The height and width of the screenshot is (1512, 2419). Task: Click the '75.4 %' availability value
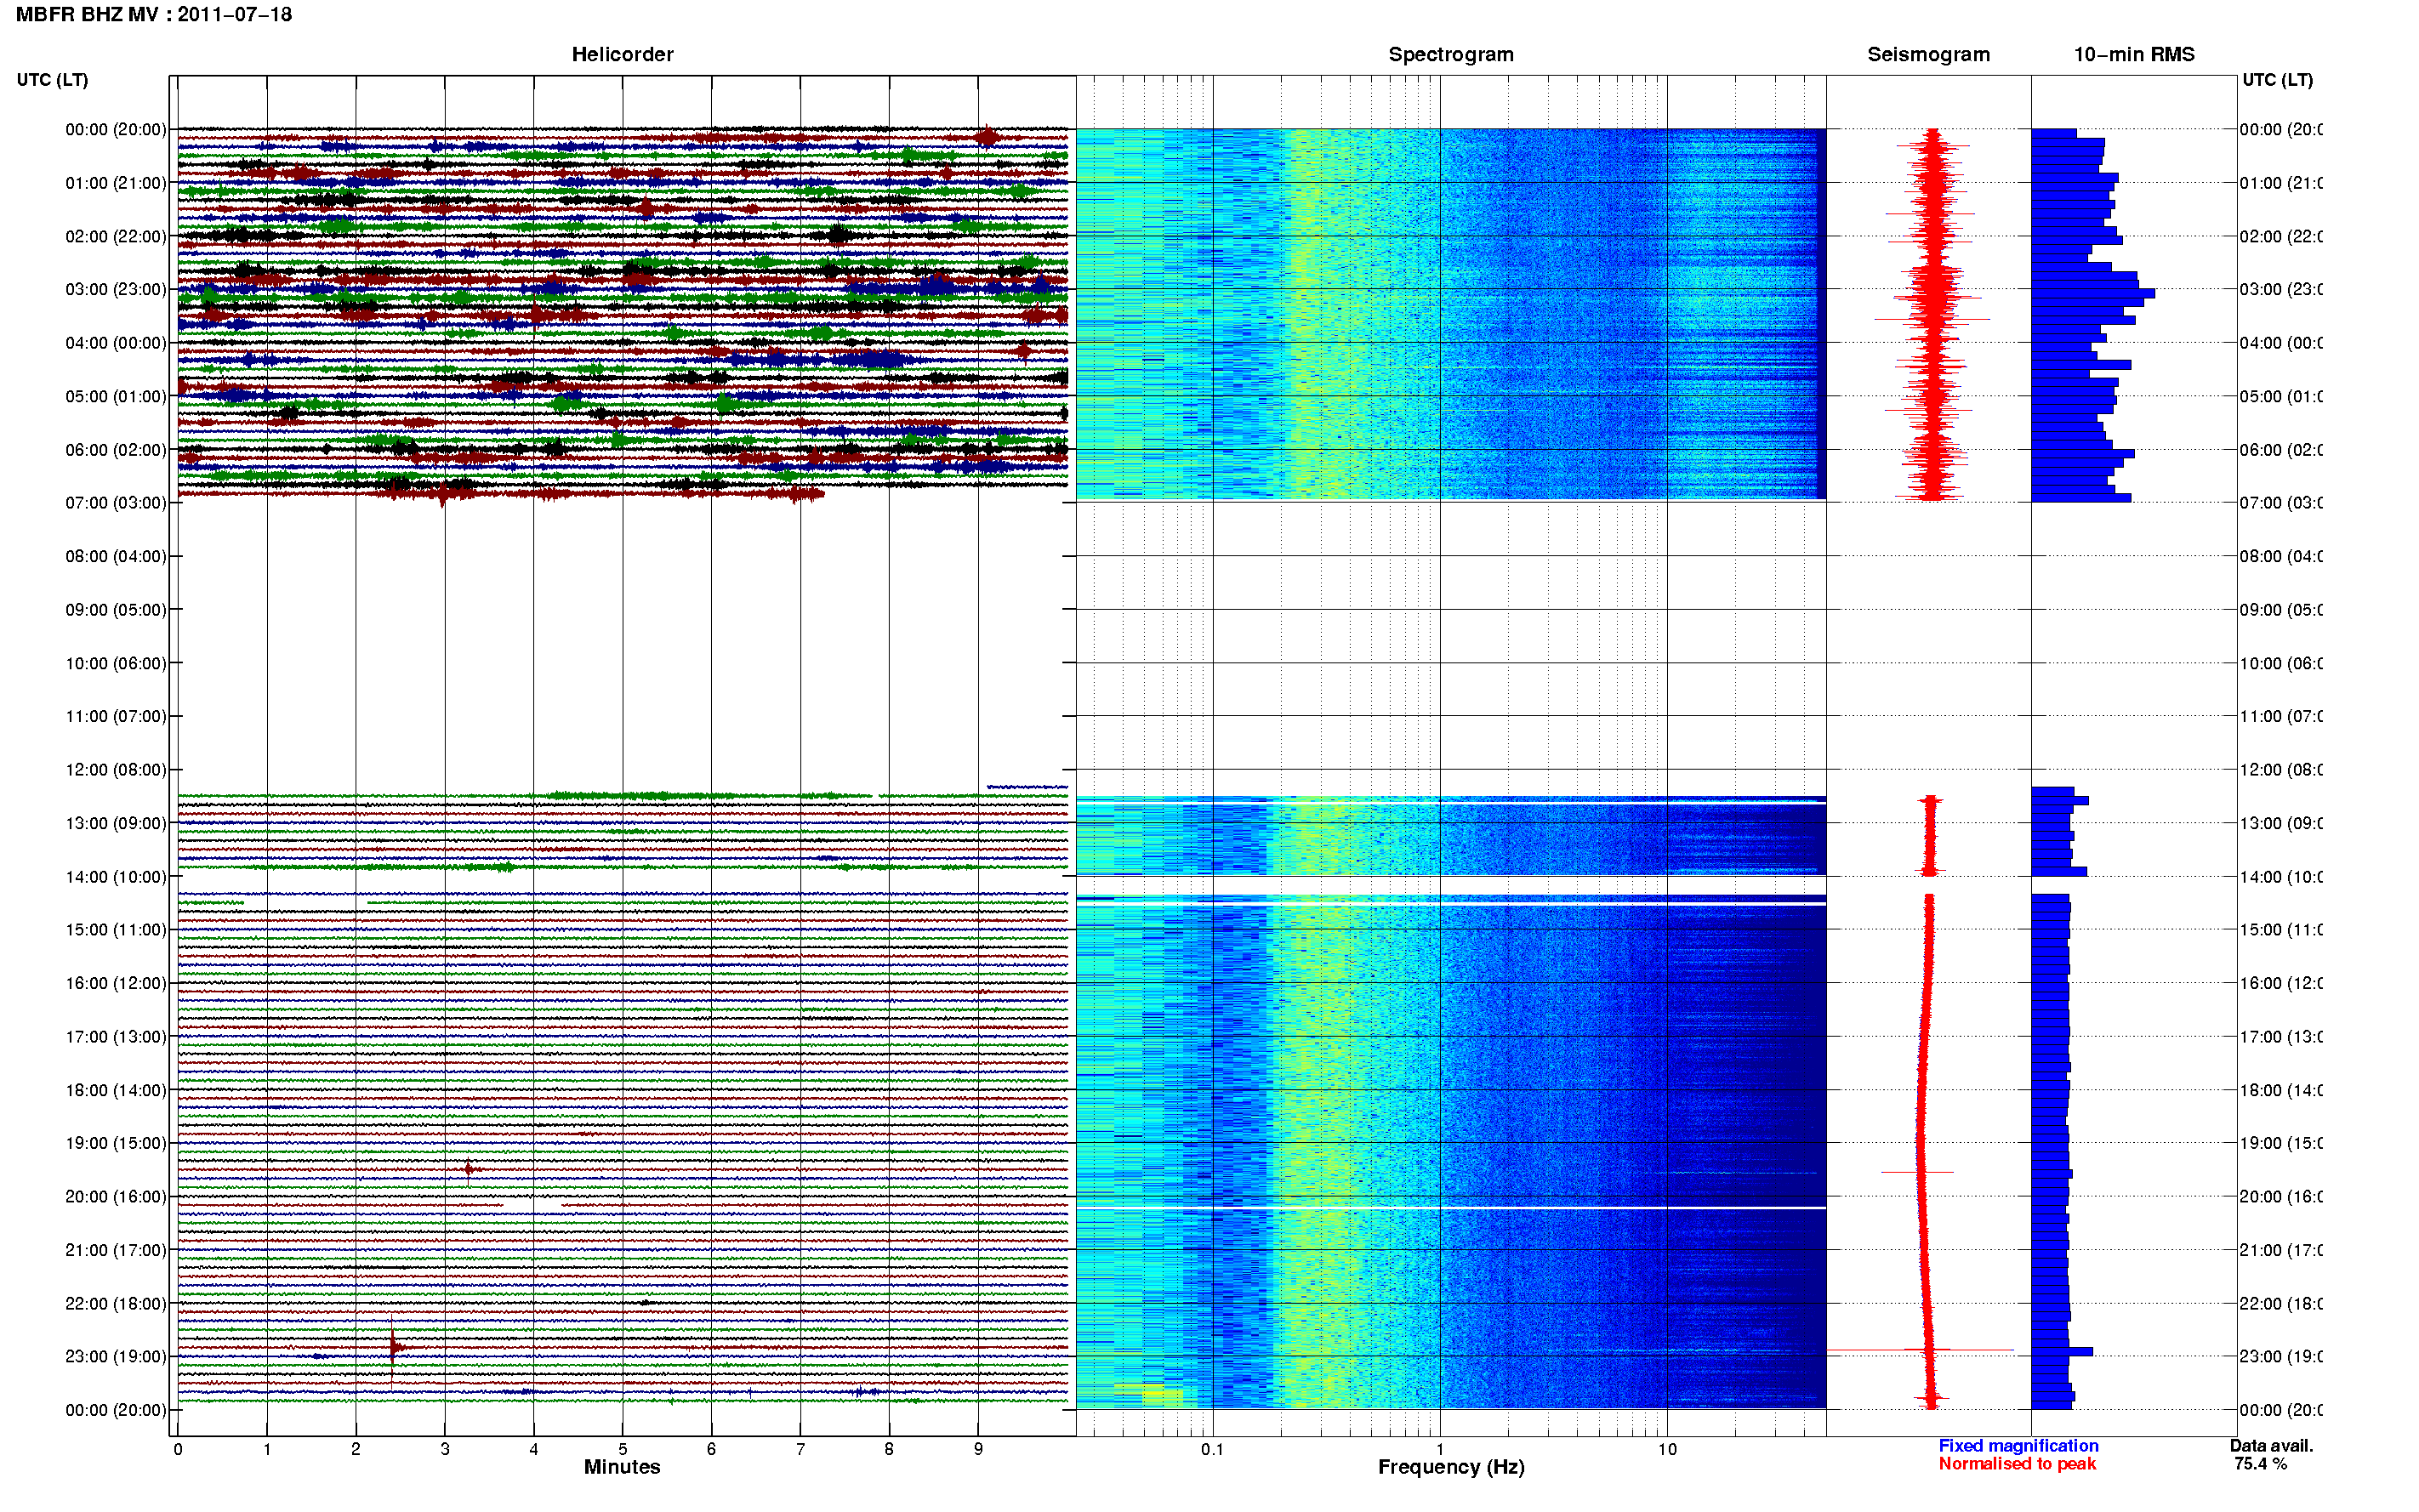point(2260,1464)
